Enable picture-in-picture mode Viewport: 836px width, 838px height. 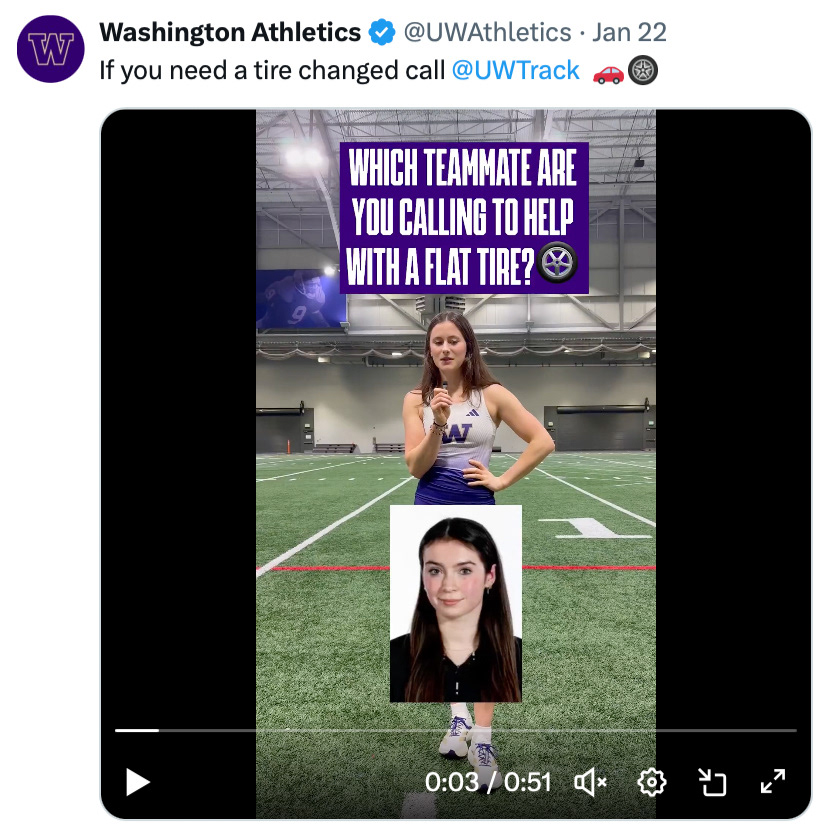(x=711, y=781)
